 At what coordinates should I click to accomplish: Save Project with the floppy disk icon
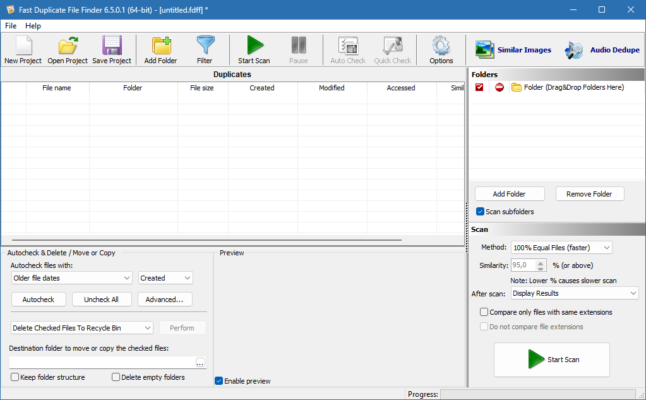point(112,50)
